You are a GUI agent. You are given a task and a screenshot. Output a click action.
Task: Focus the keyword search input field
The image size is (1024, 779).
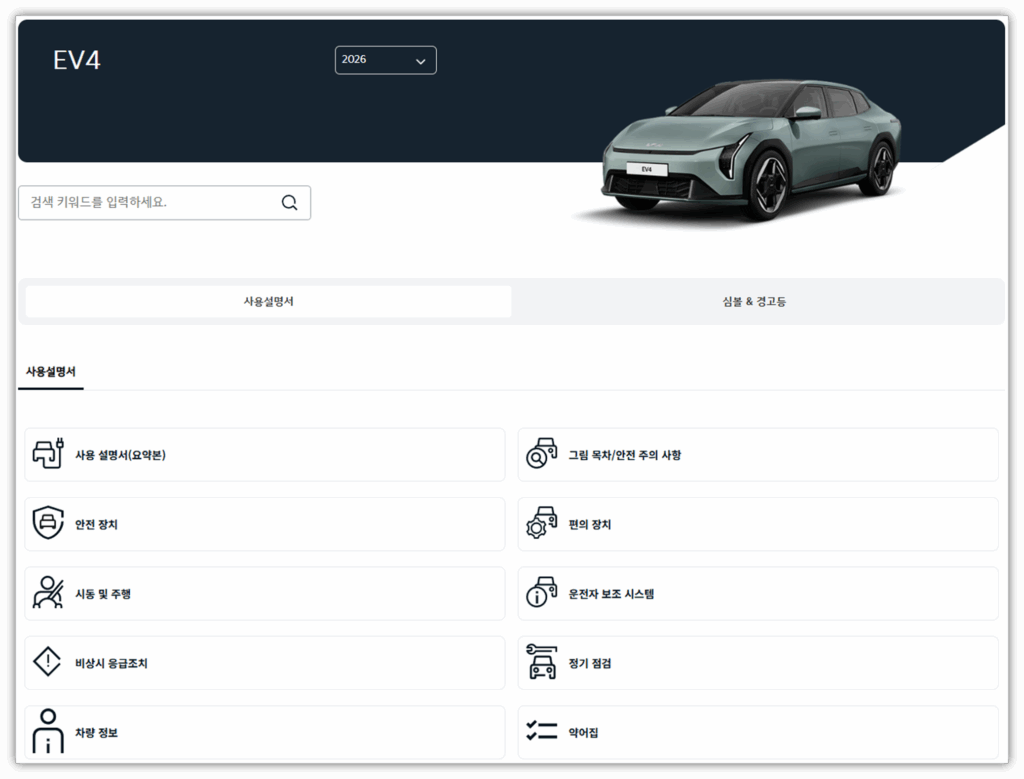[x=150, y=202]
